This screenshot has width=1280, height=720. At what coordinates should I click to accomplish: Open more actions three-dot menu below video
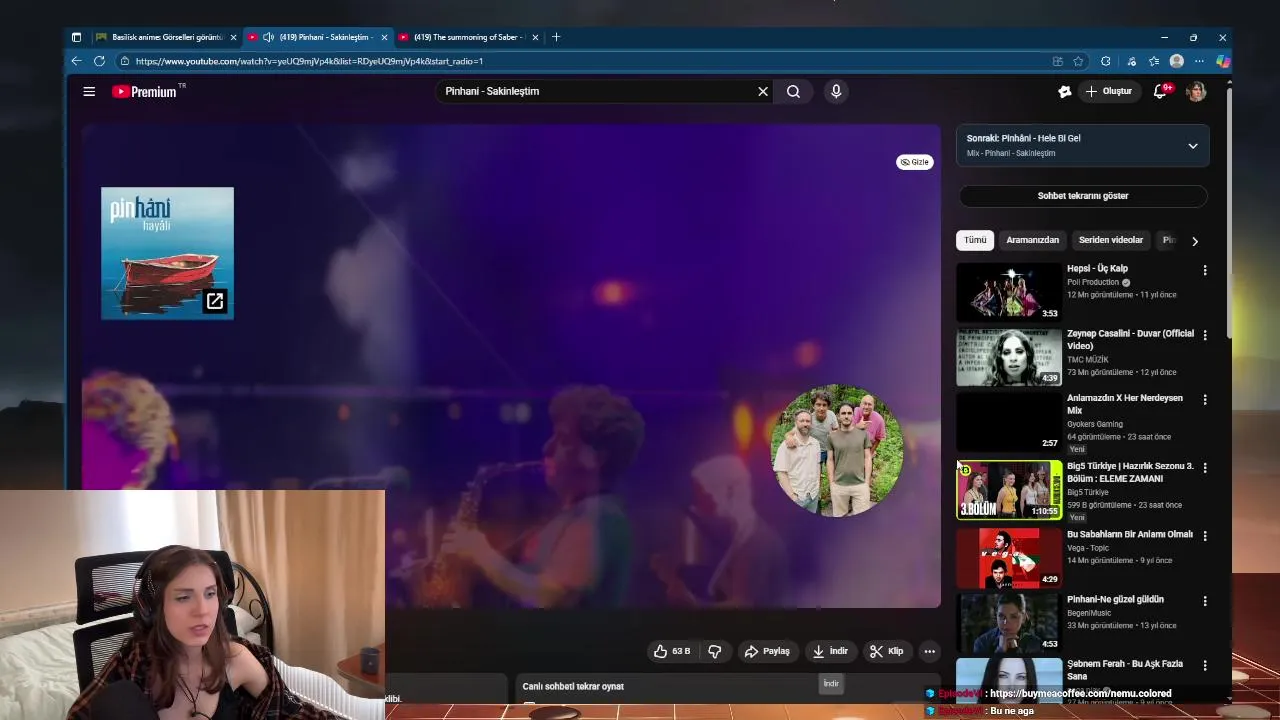pyautogui.click(x=929, y=651)
